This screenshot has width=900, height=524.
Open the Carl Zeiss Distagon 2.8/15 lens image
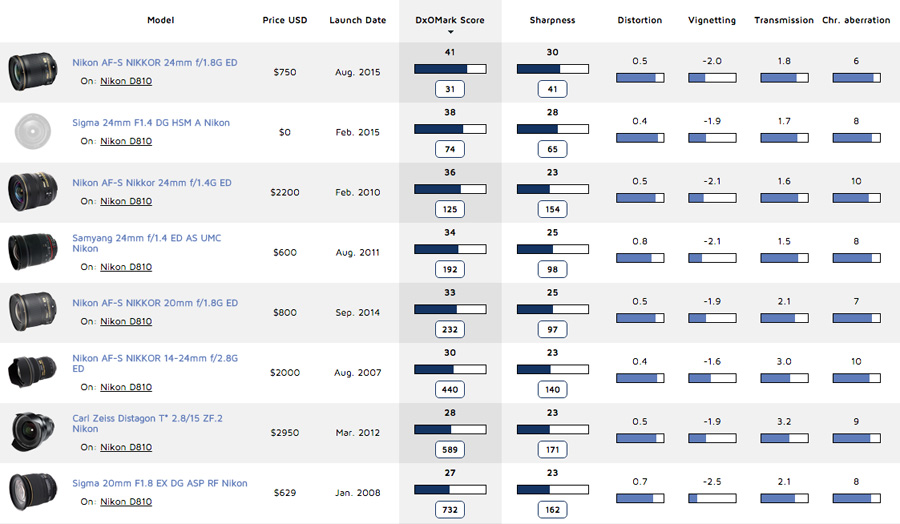click(33, 432)
